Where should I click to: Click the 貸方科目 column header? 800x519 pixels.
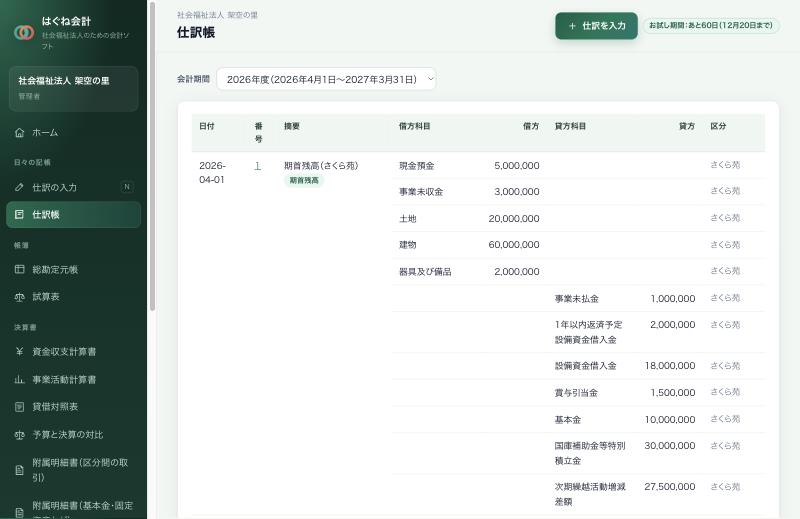coord(570,126)
